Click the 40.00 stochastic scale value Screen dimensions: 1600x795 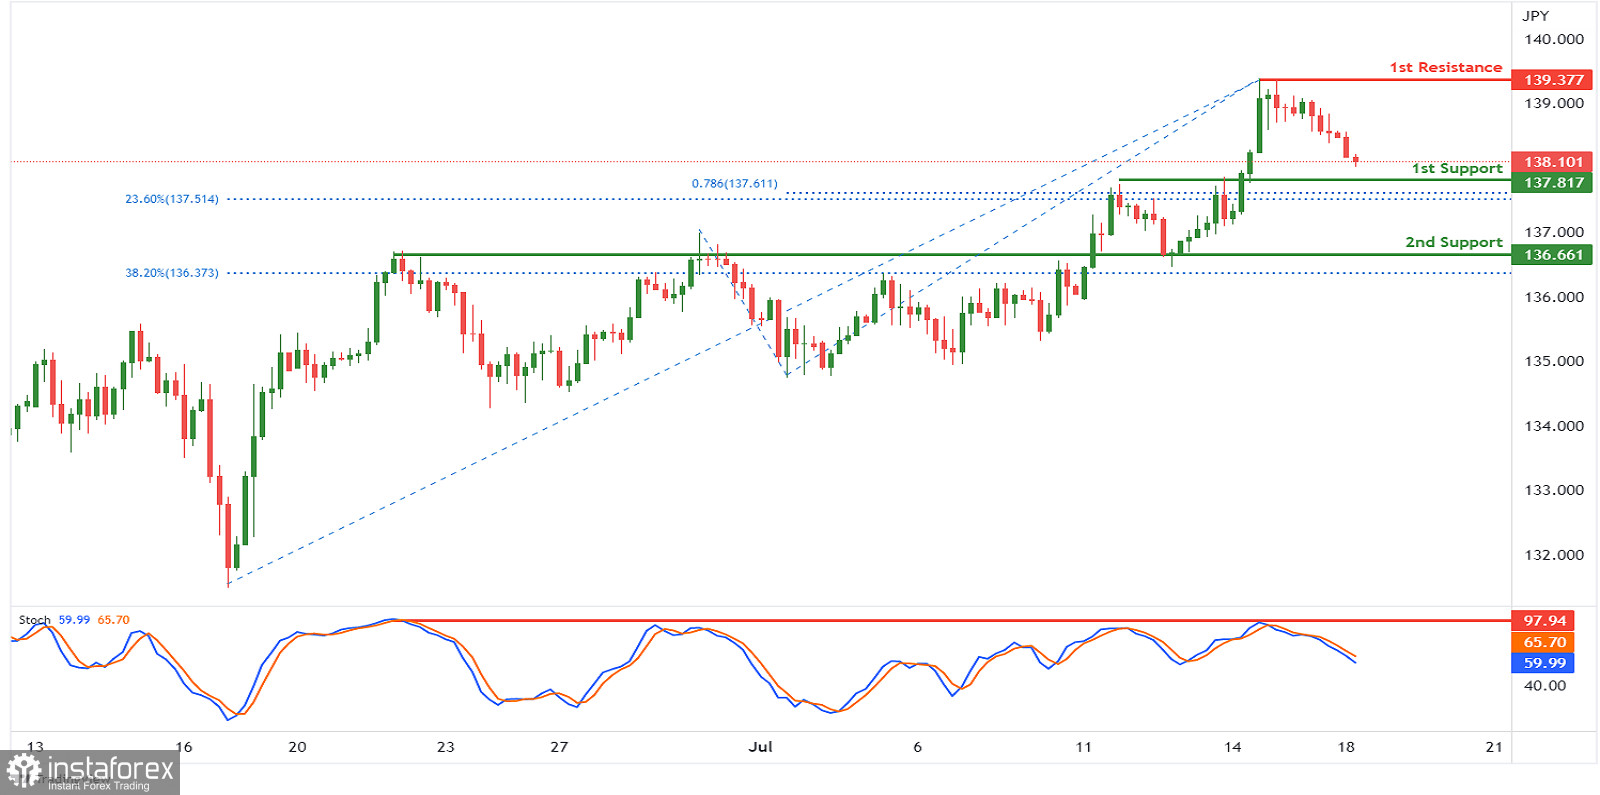(1544, 686)
